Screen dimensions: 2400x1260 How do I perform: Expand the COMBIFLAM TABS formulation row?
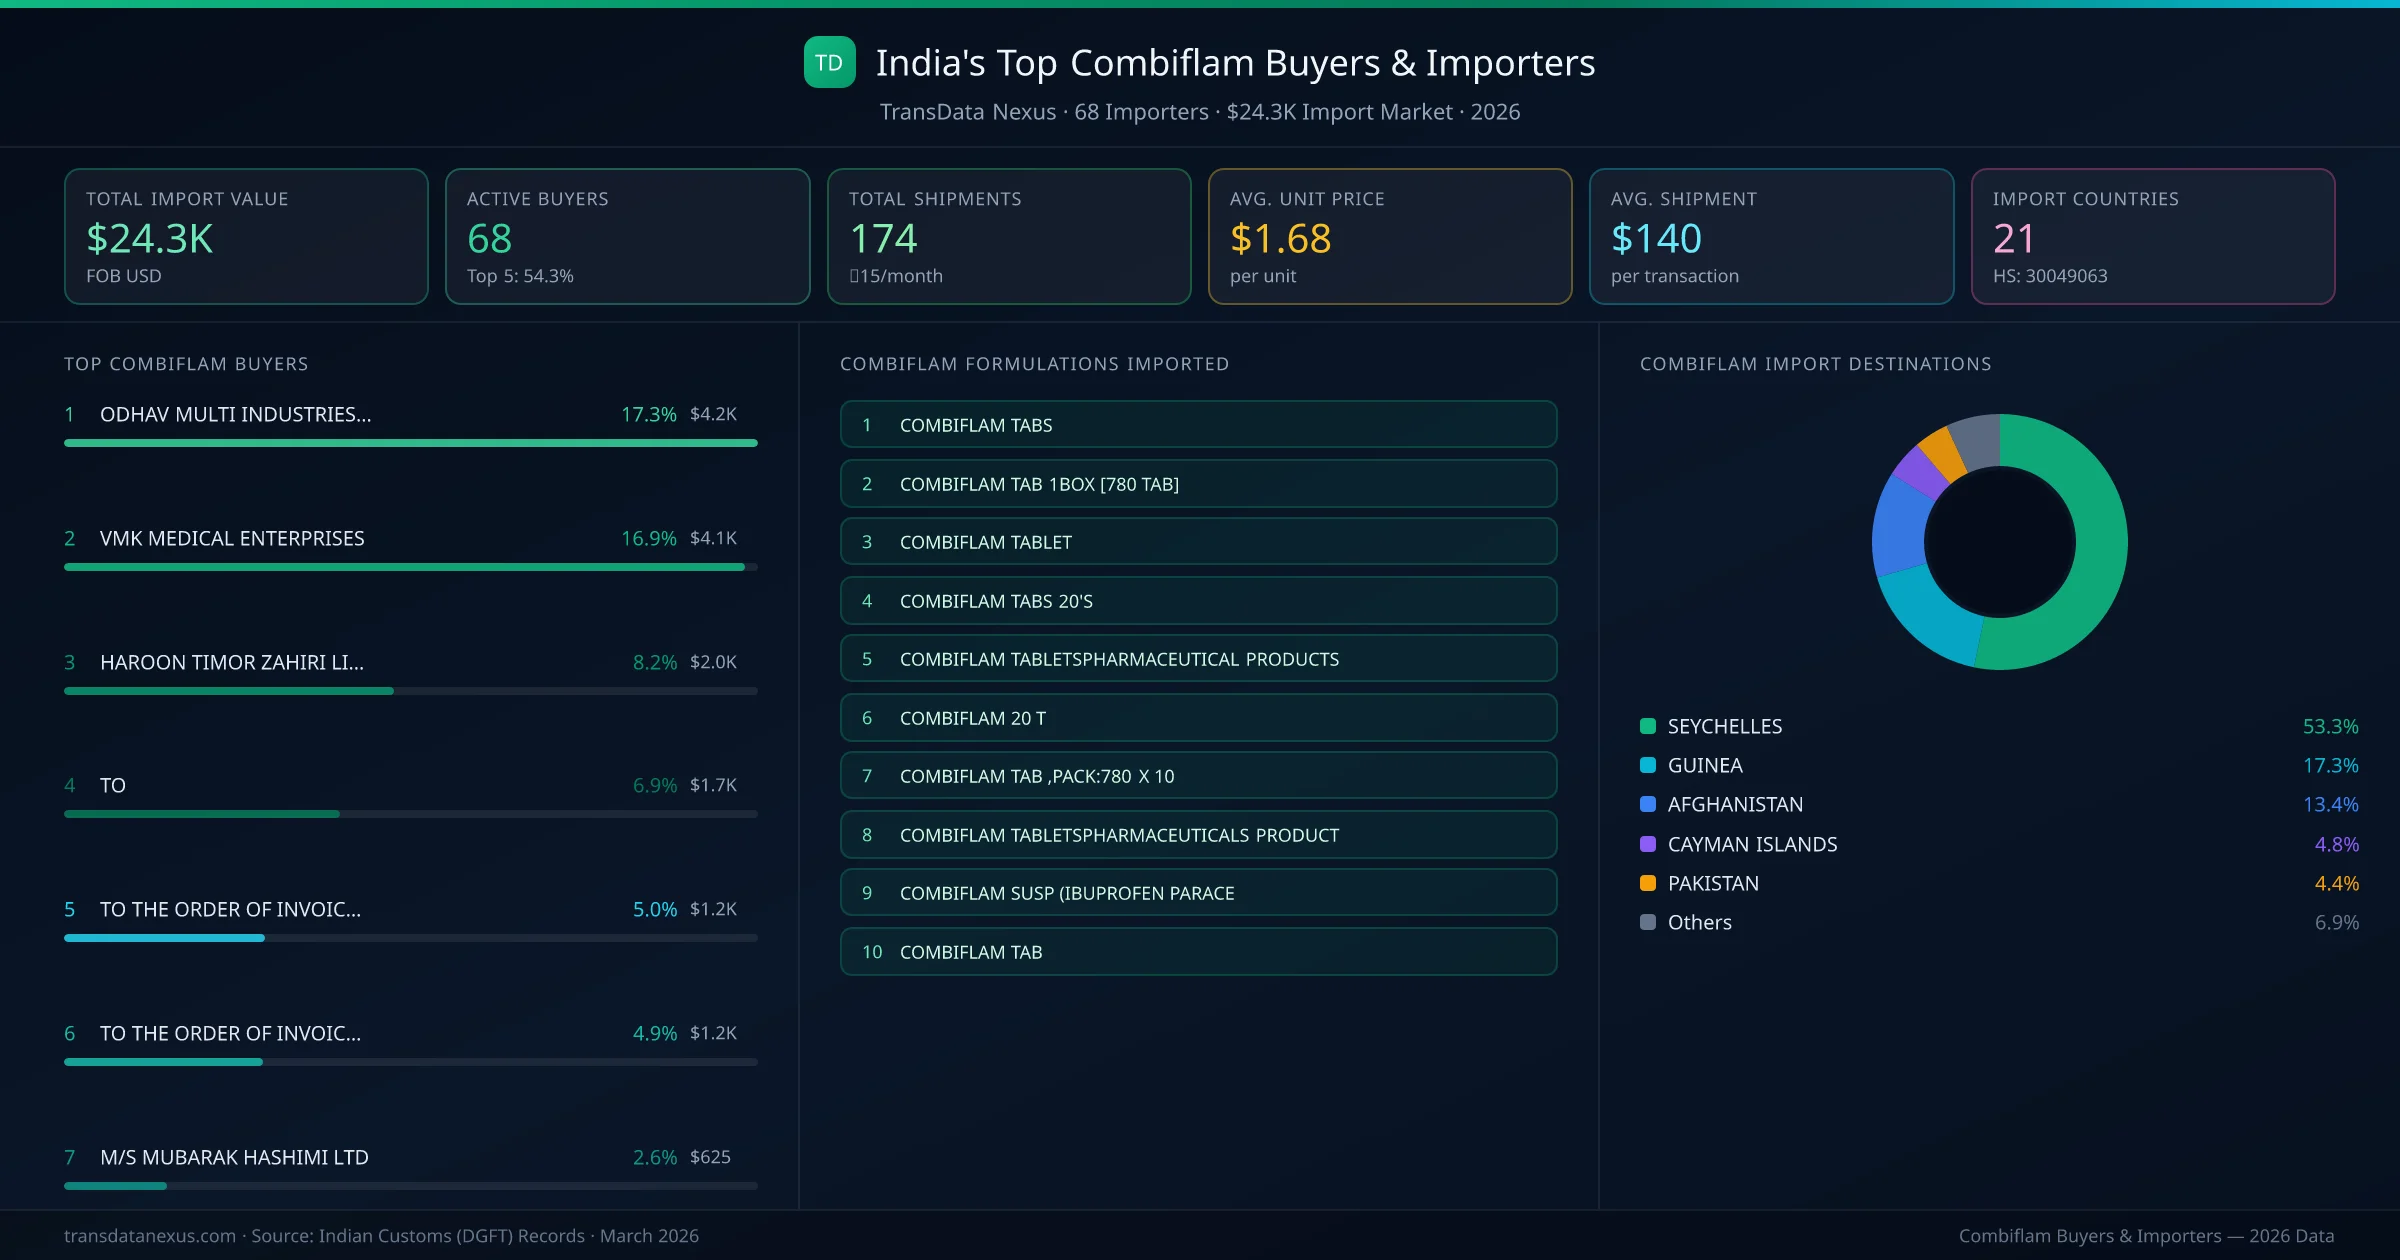[1197, 424]
